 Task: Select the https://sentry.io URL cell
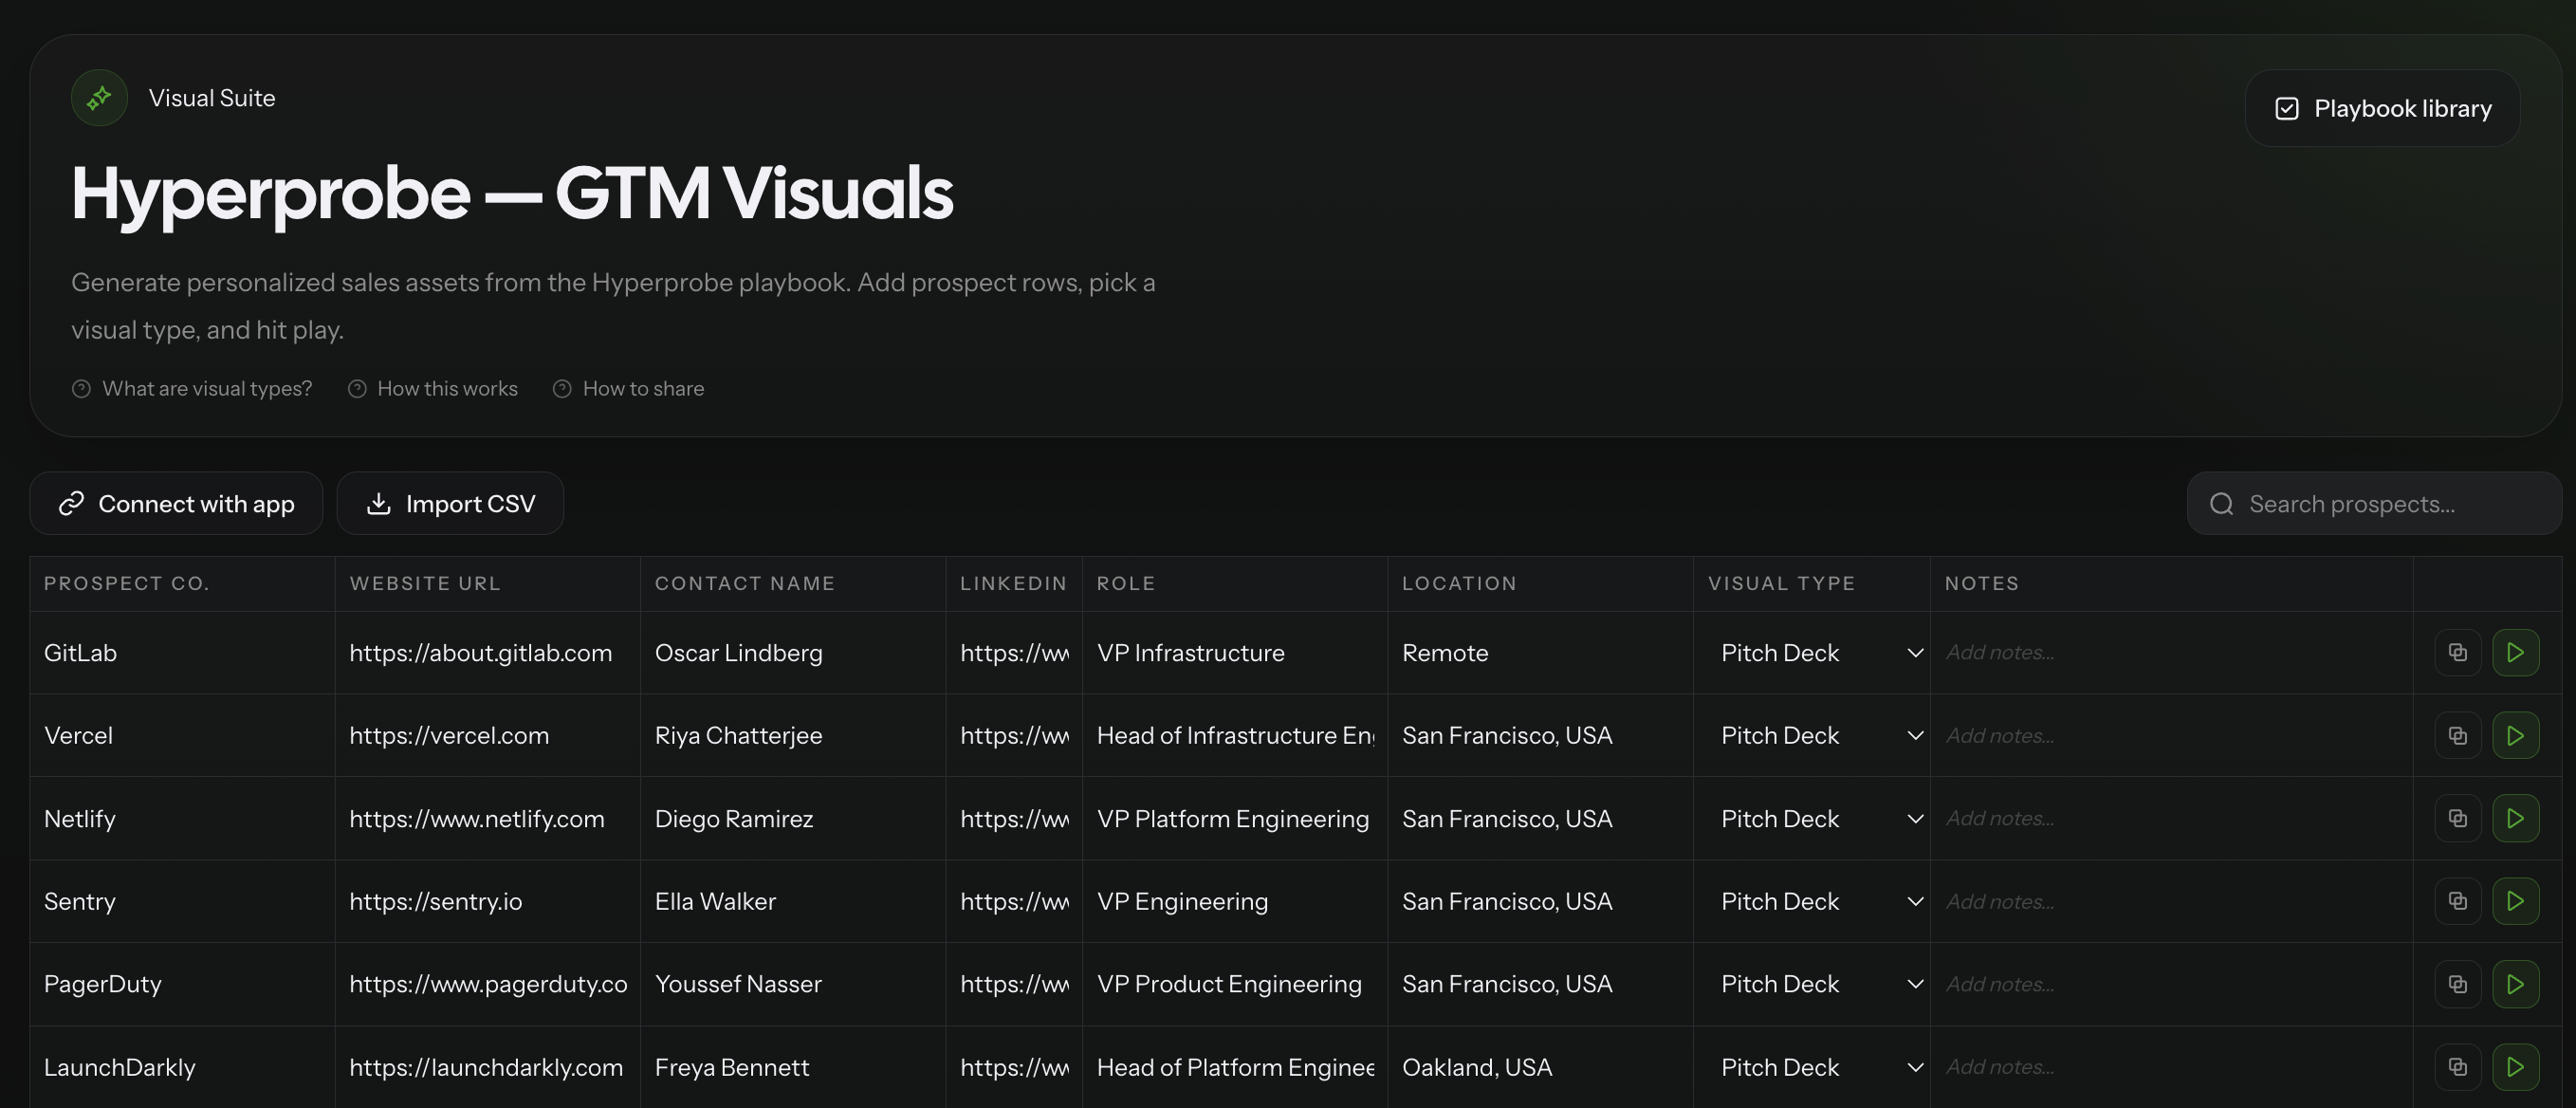click(x=488, y=902)
